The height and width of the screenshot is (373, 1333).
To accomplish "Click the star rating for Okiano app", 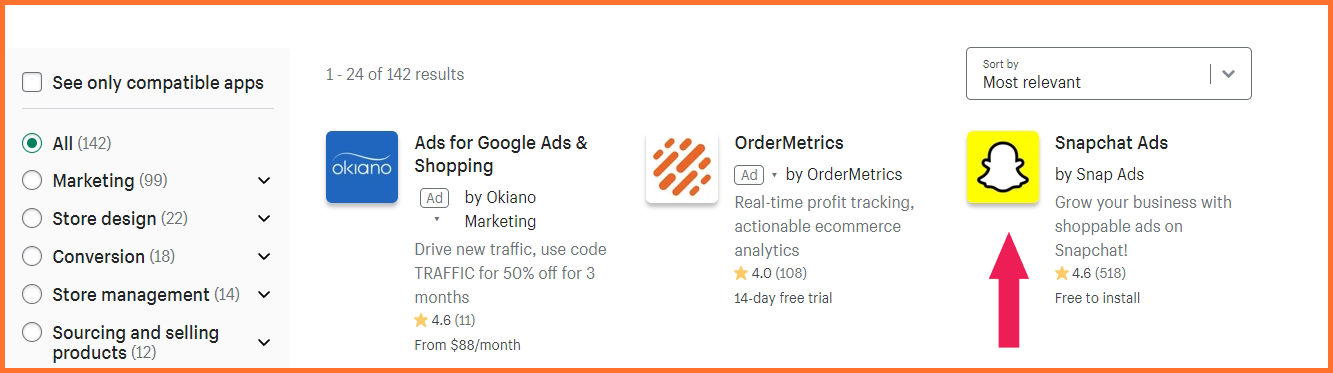I will pos(445,321).
